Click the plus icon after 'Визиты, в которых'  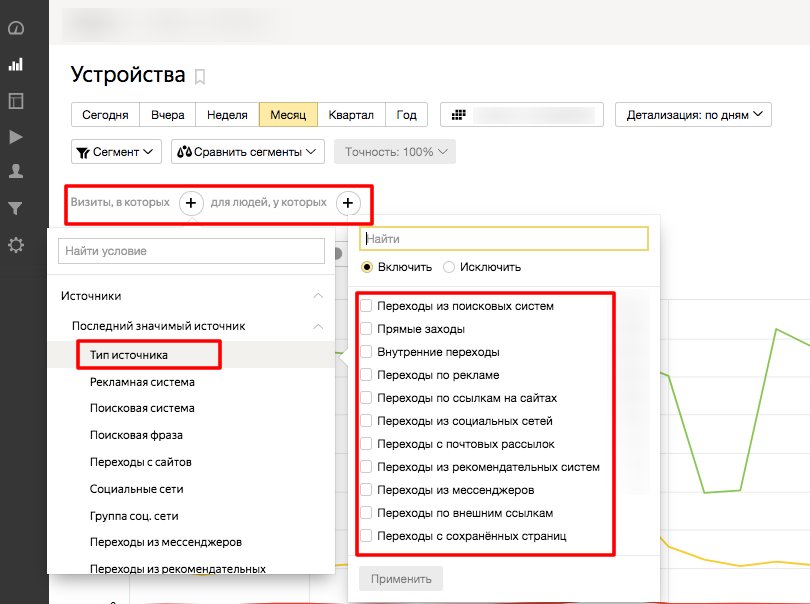189,202
